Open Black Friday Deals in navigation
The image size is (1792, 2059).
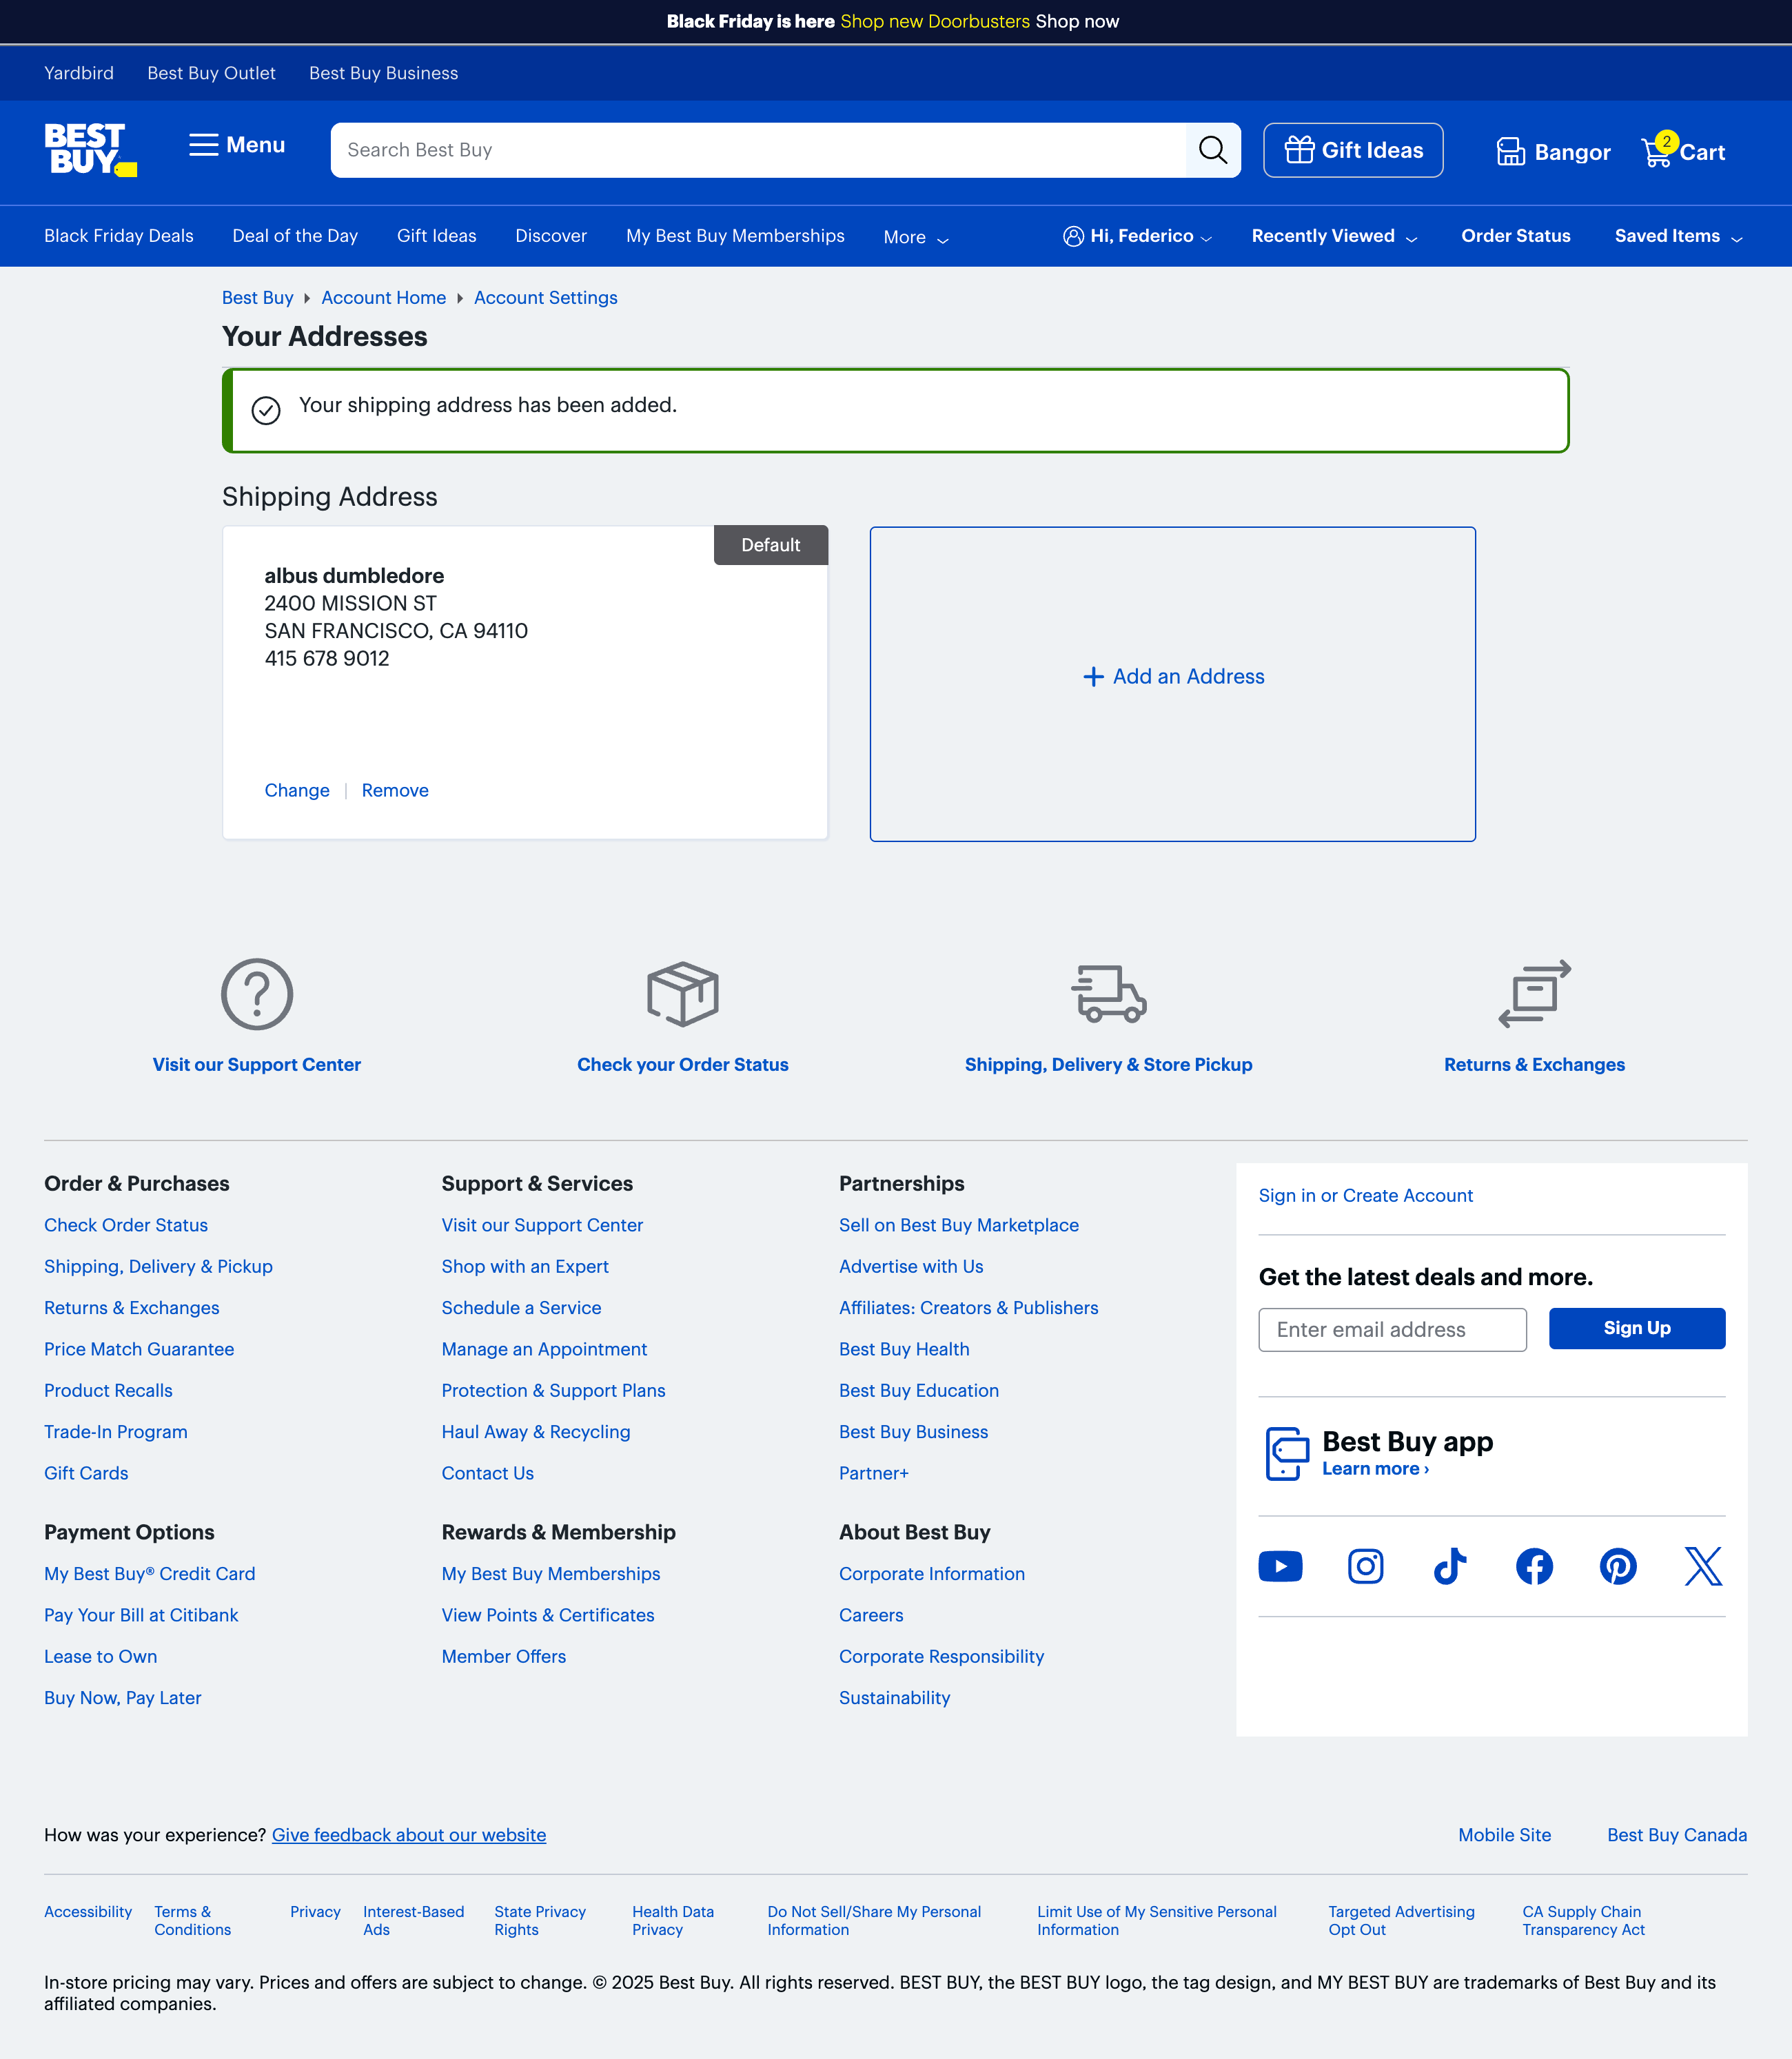118,236
